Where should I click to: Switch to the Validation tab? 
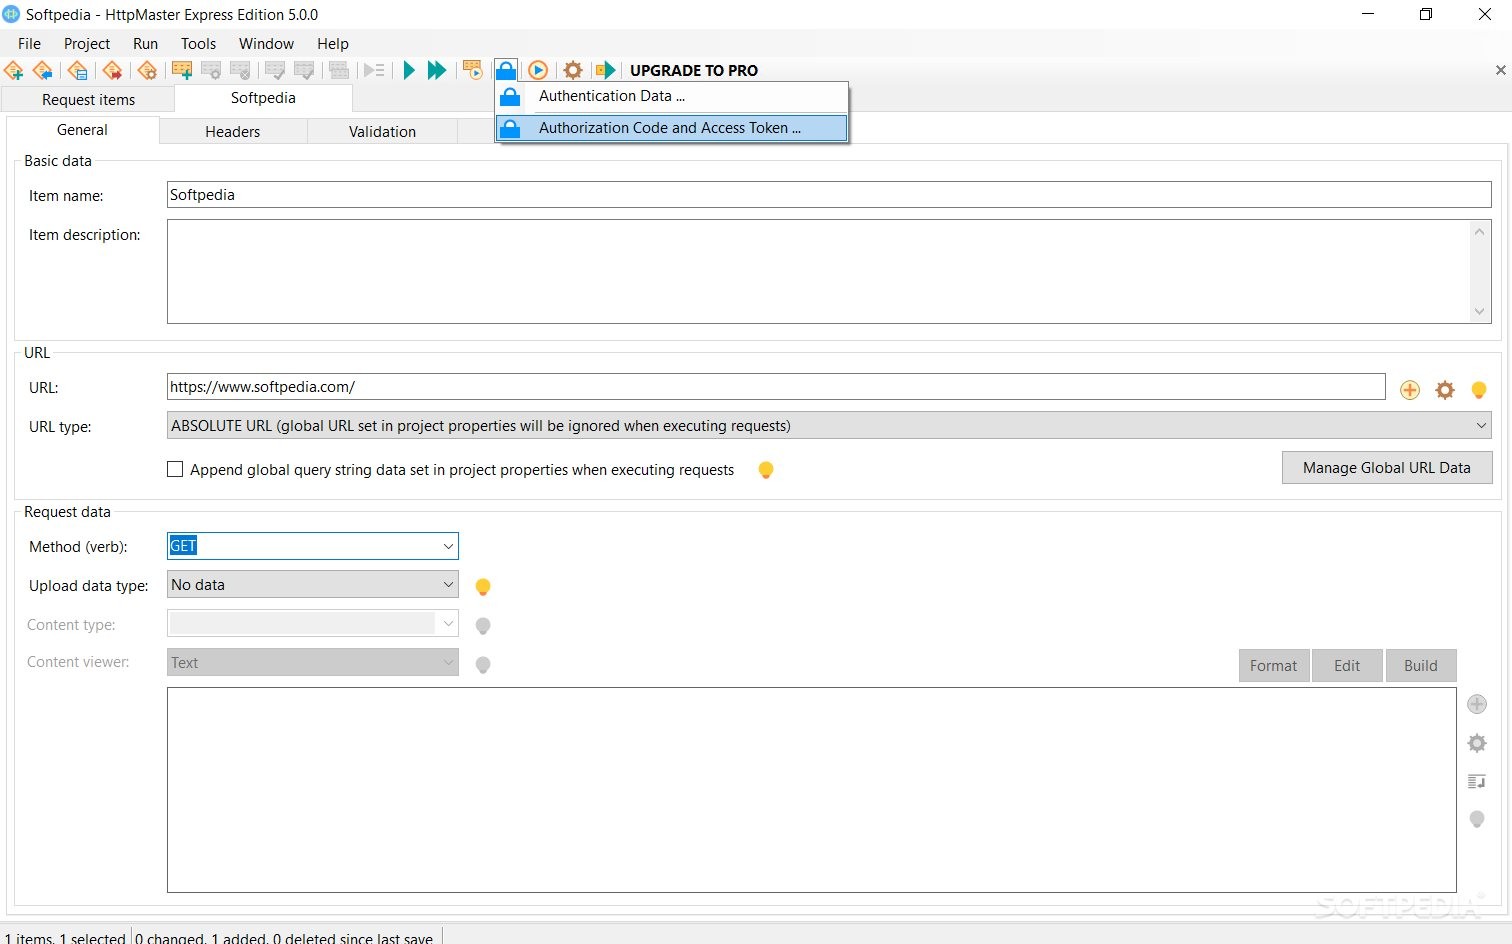(x=382, y=132)
